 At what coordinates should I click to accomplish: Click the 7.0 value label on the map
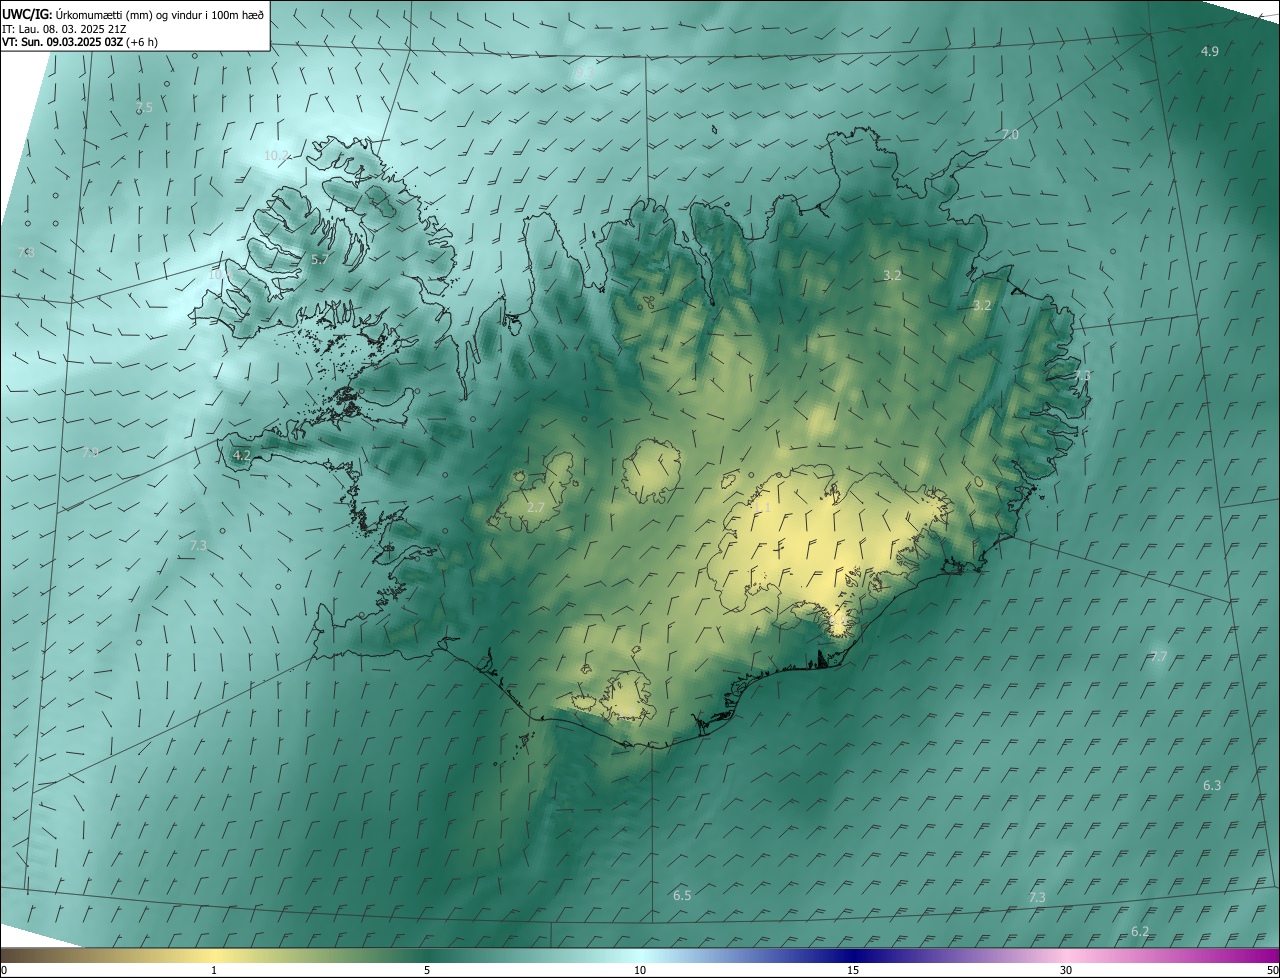1010,135
